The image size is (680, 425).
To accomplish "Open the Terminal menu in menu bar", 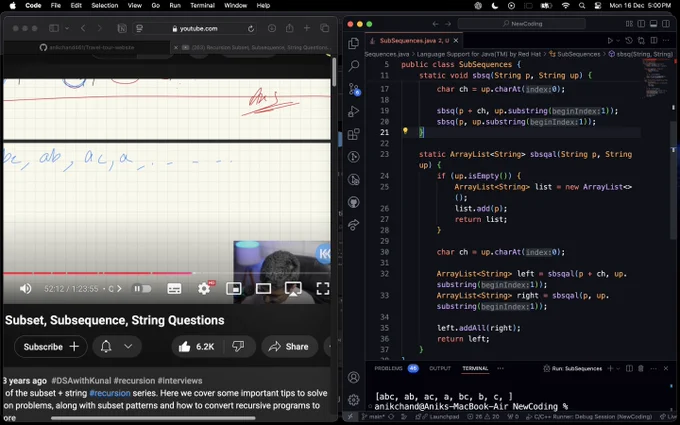I will coord(203,6).
